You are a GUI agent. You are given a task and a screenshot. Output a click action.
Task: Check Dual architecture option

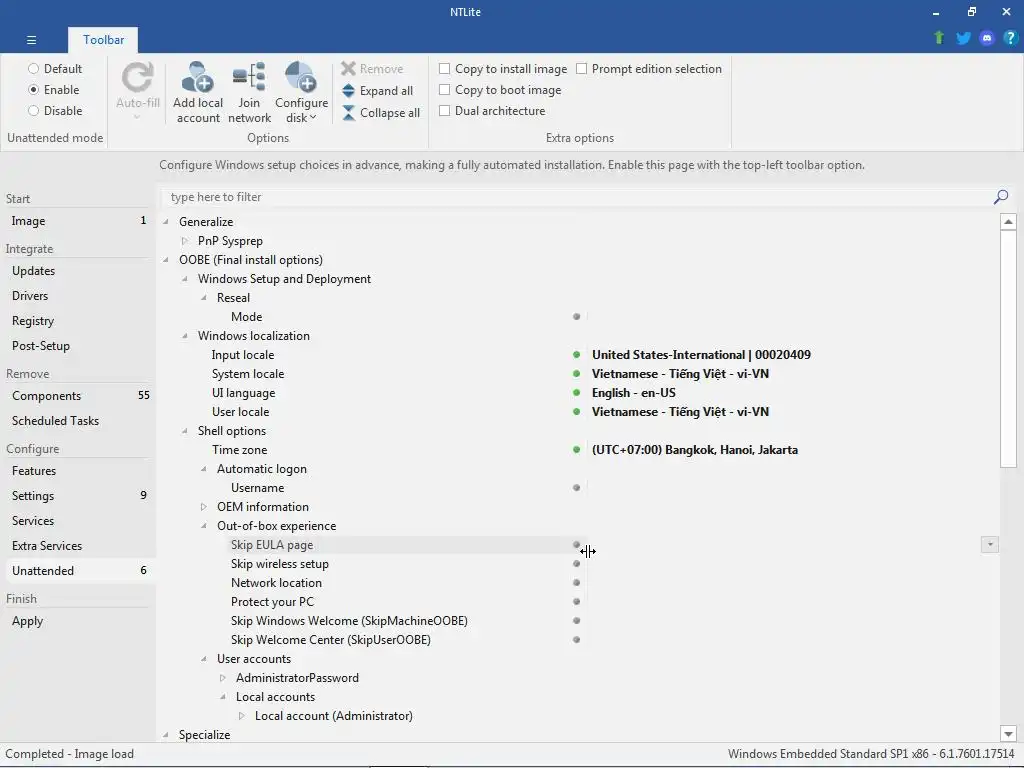[x=445, y=110]
